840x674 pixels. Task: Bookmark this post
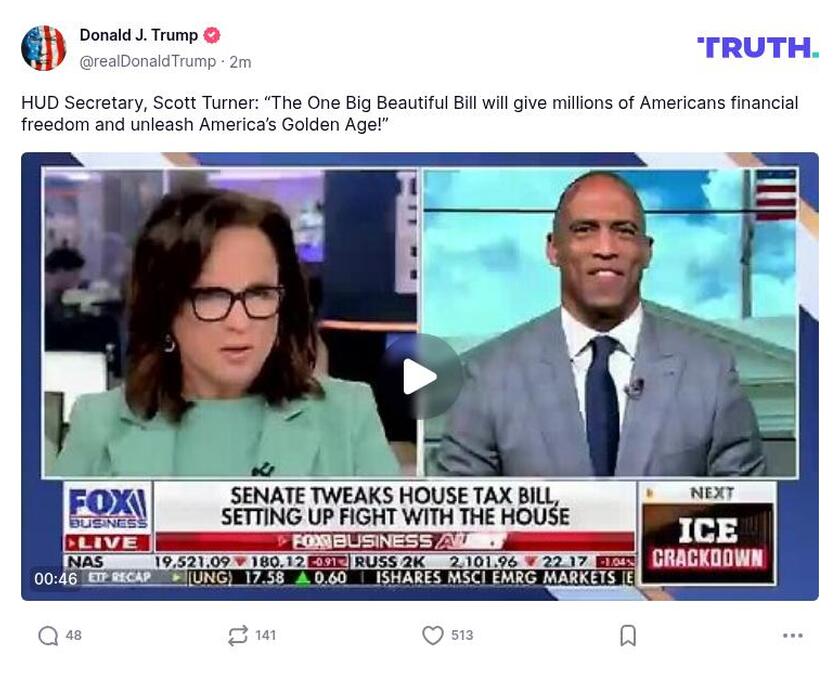[628, 636]
